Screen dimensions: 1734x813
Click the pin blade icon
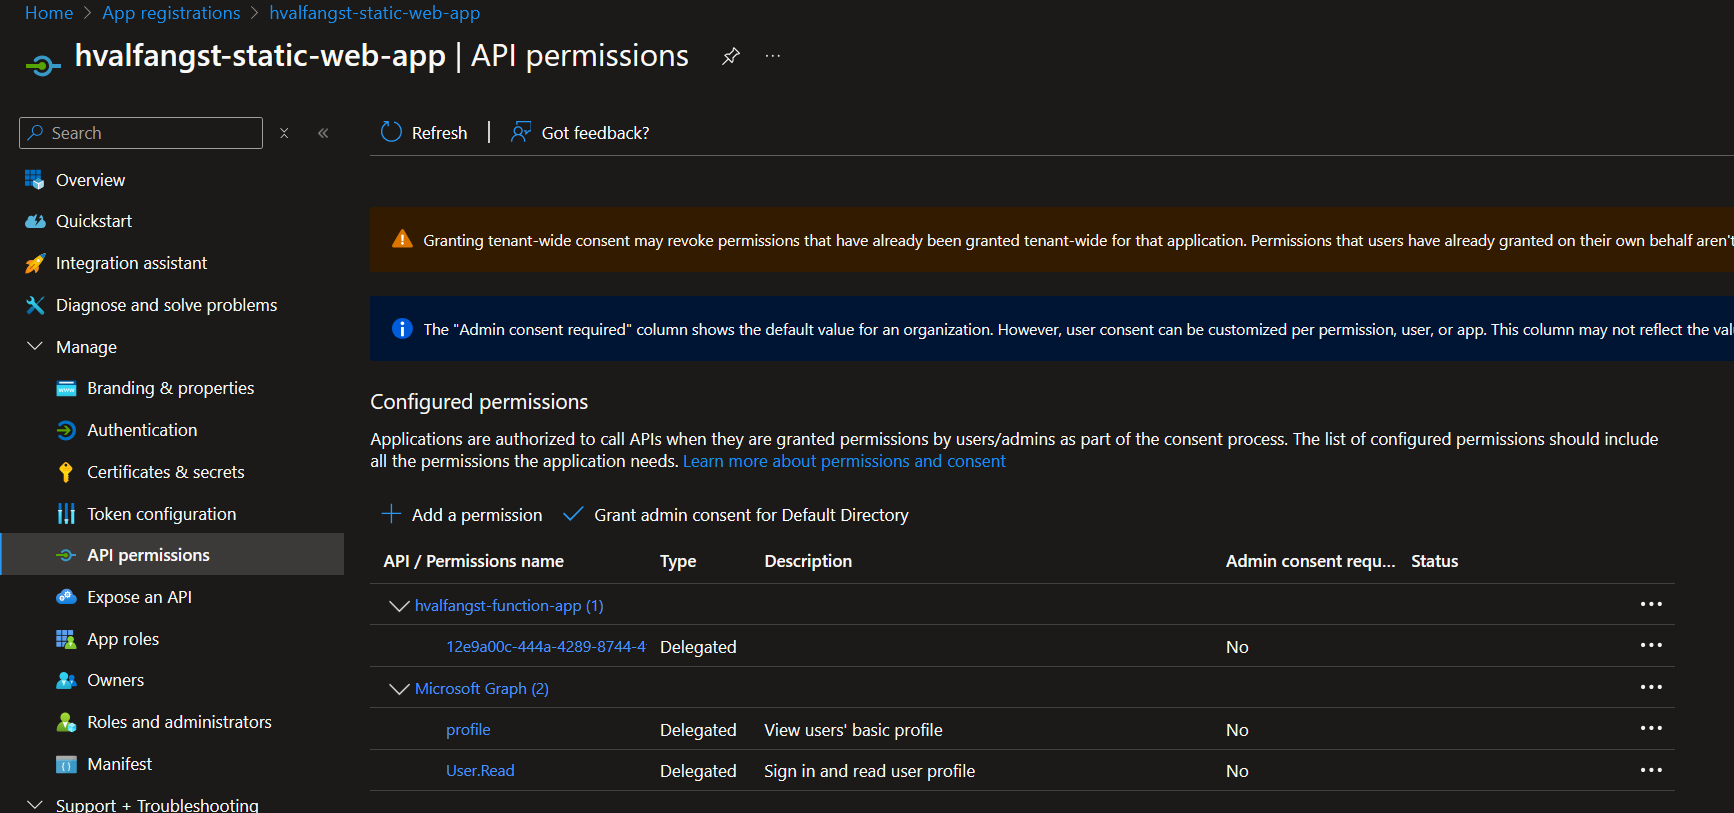click(x=731, y=56)
